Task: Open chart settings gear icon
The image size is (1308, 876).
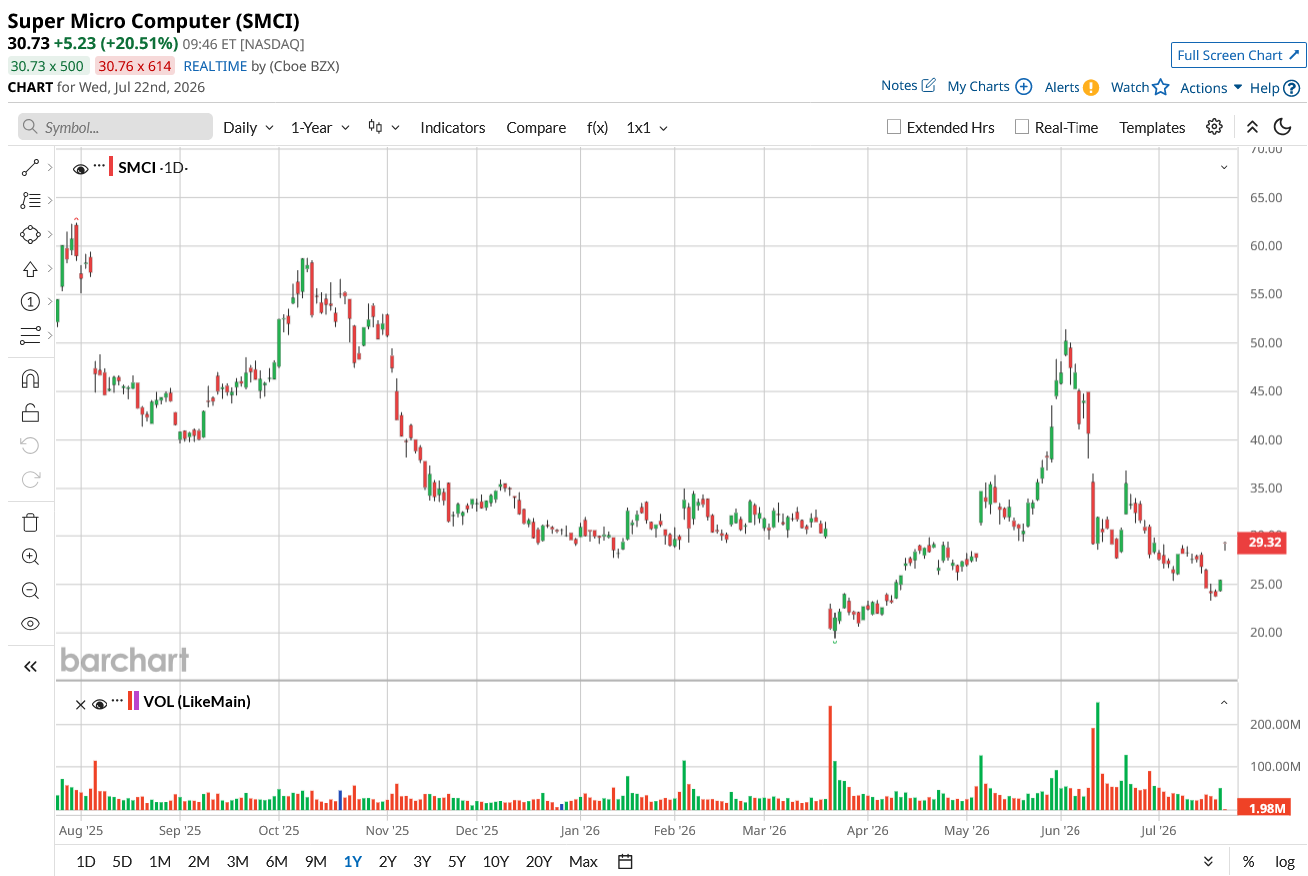Action: (1214, 127)
